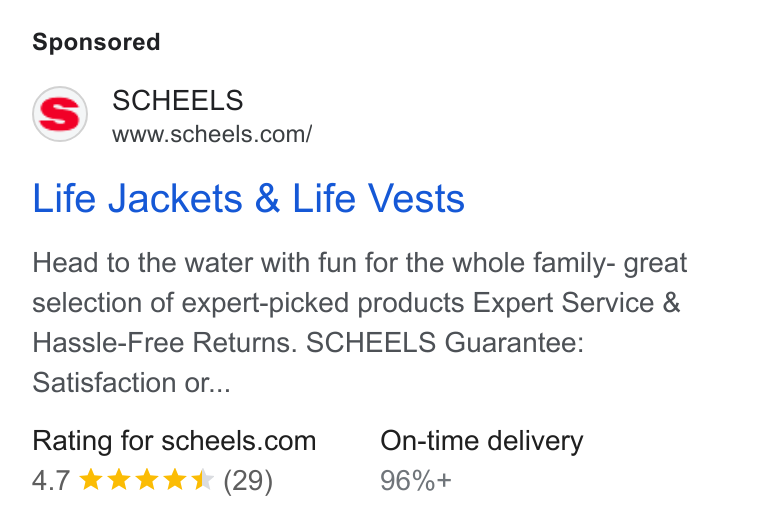Click the second gold rating star
This screenshot has width=760, height=524.
(119, 480)
